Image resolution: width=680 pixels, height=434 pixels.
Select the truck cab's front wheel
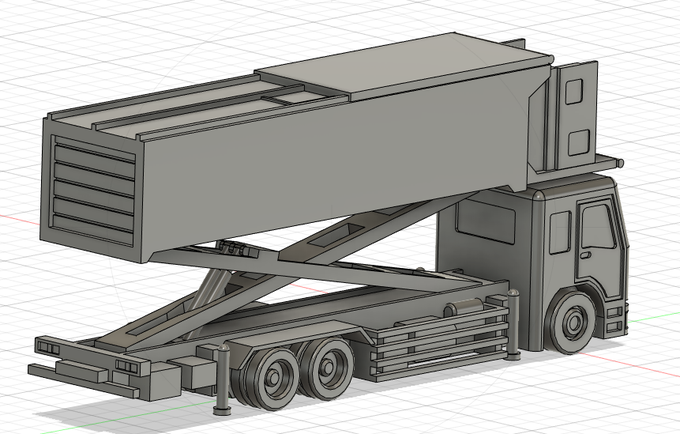[x=572, y=321]
